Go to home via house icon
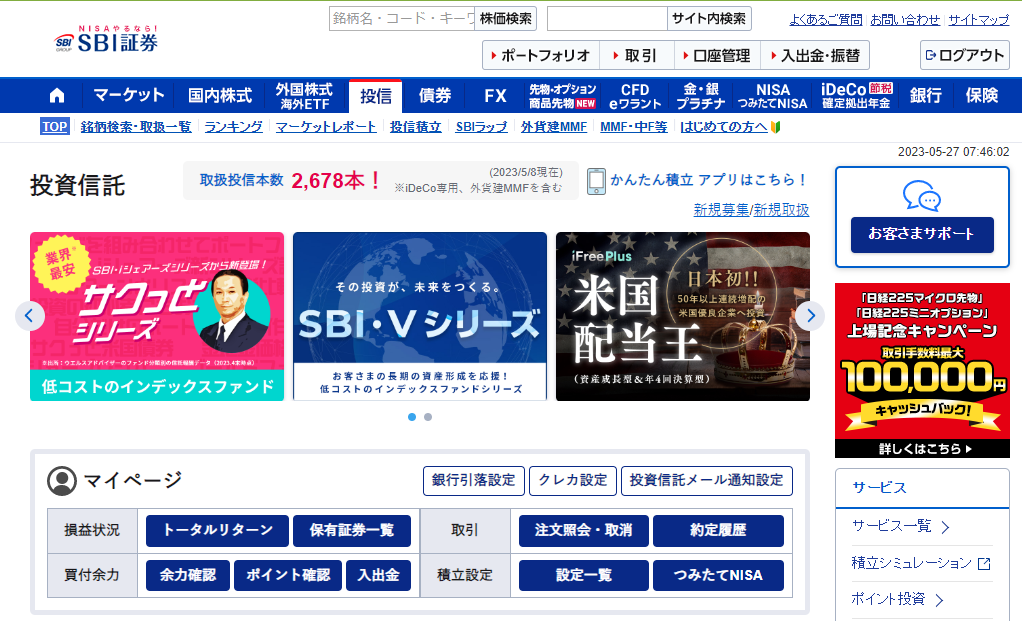1022x621 pixels. (x=57, y=96)
